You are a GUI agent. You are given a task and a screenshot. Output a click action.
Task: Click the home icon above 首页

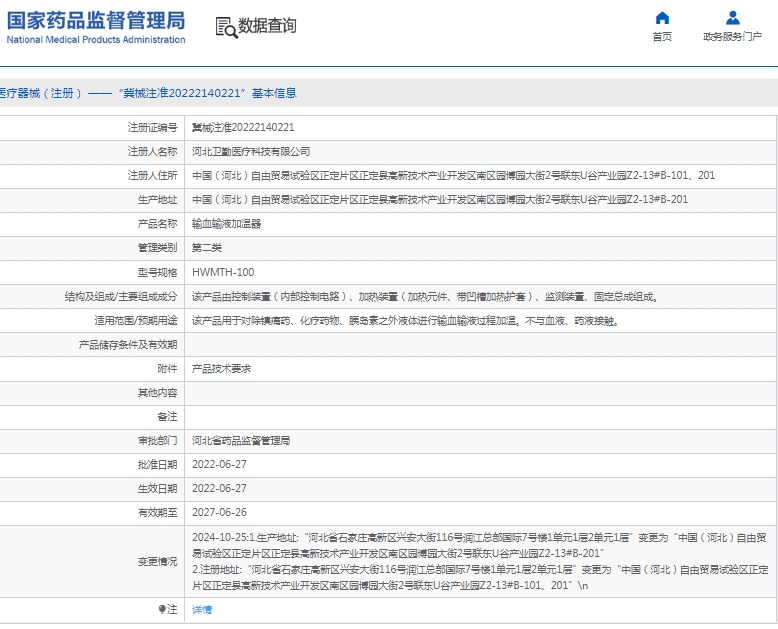click(662, 18)
